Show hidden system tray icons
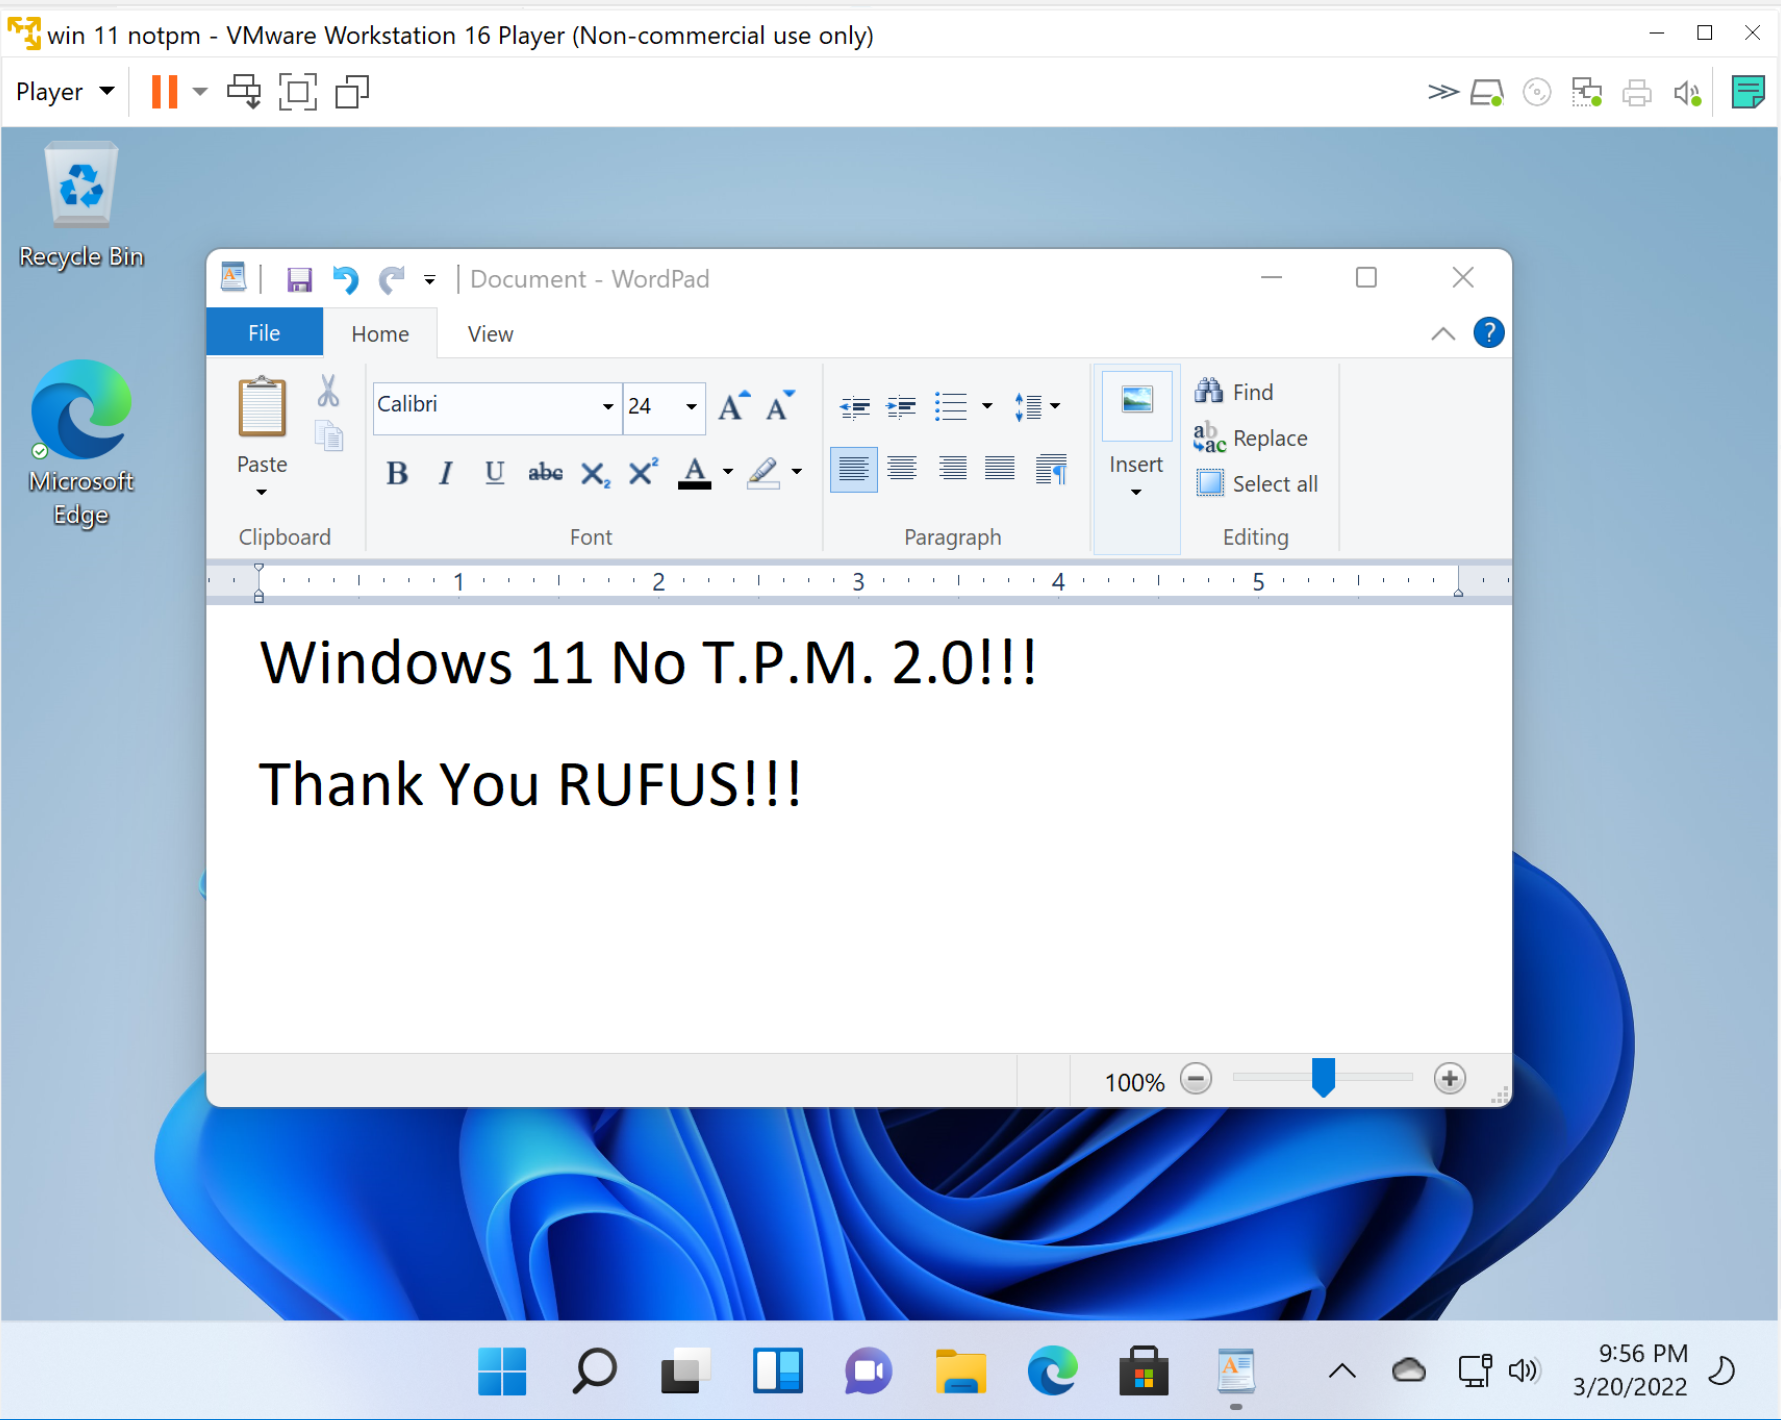 1342,1372
